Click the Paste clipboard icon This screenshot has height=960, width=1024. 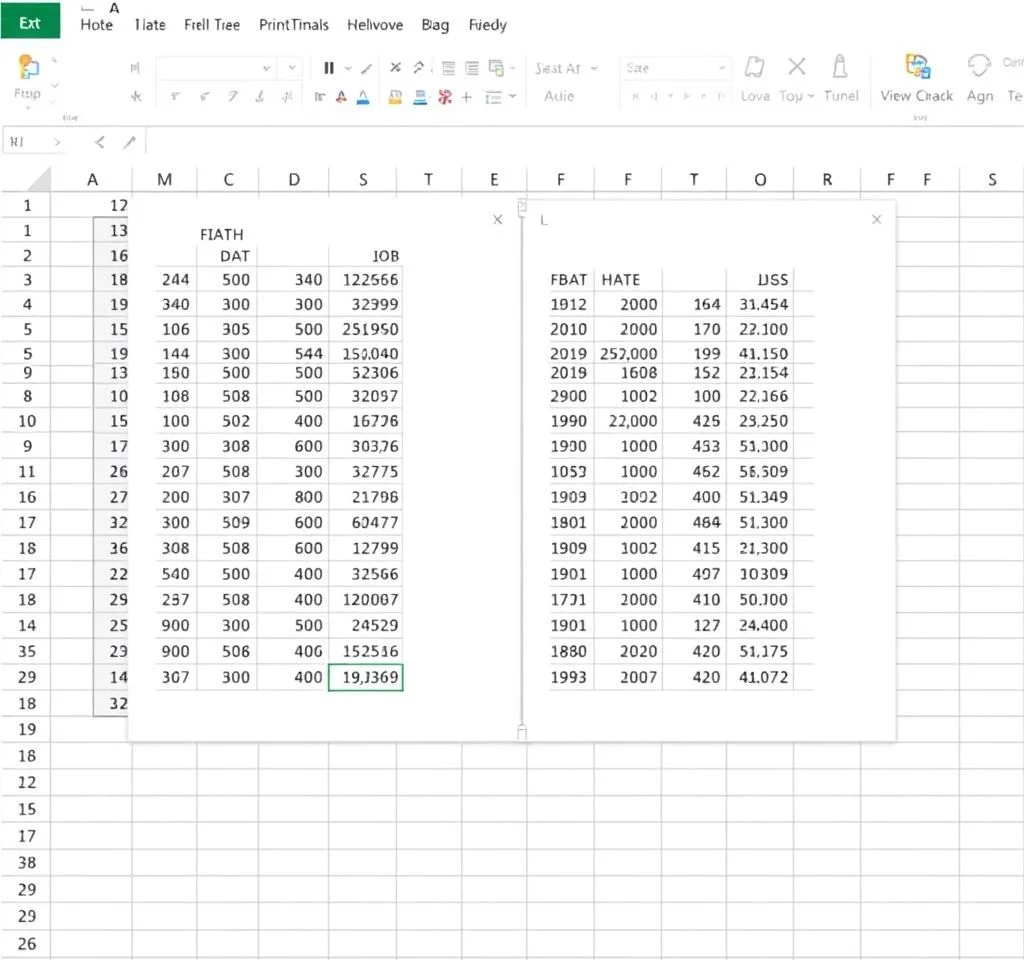coord(28,69)
